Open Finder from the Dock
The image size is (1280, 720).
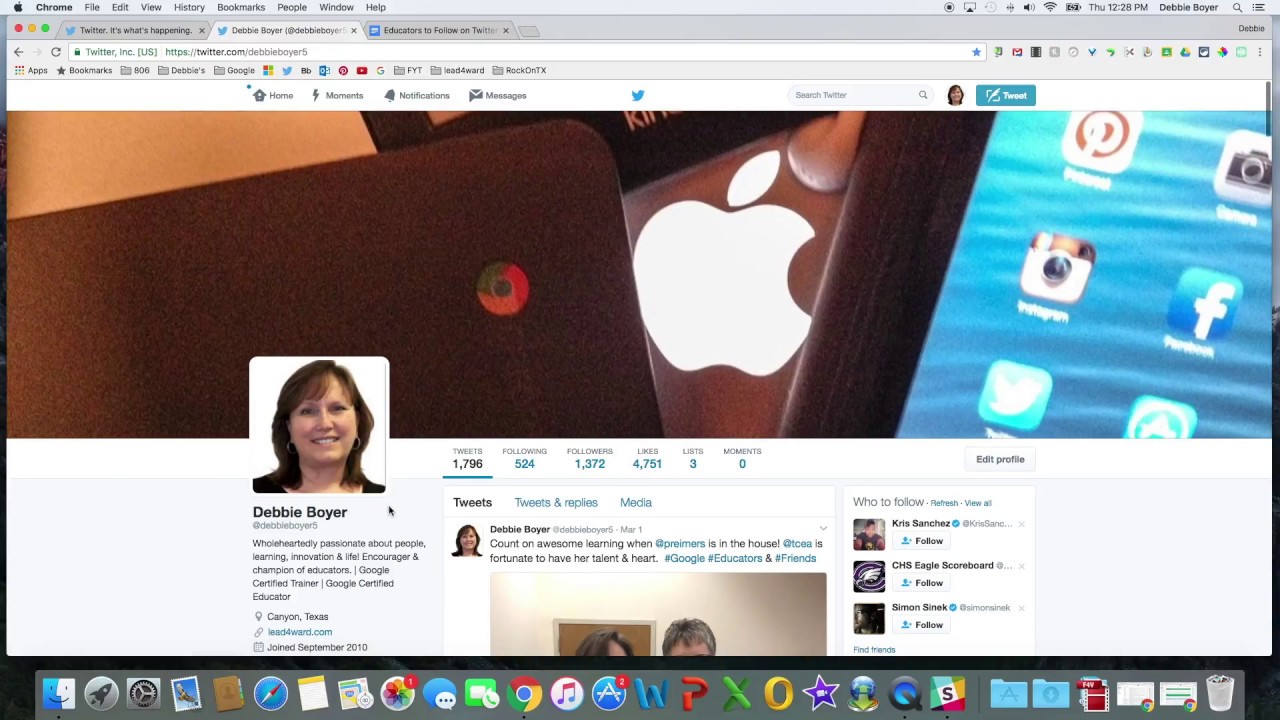click(59, 693)
